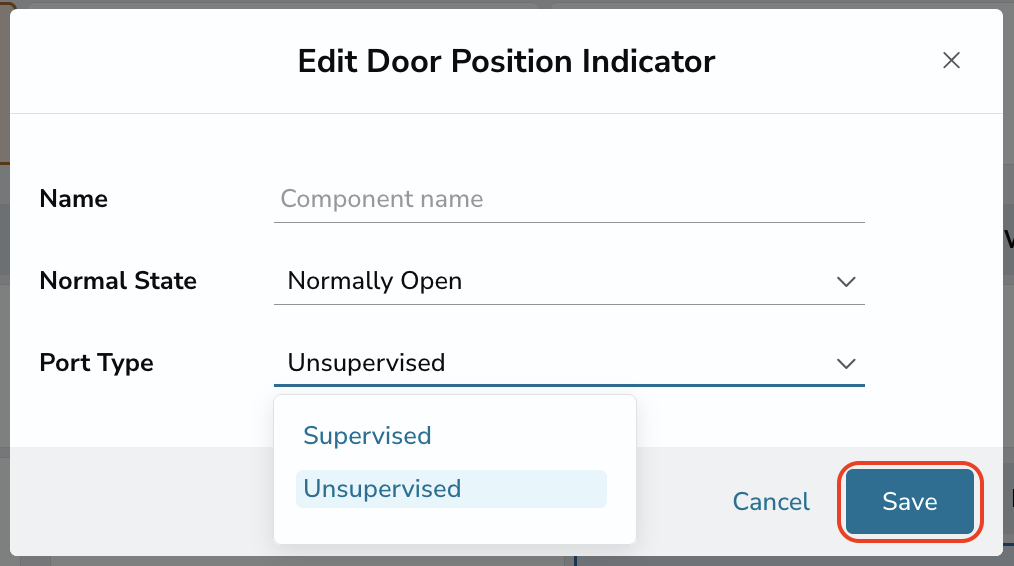Click the Component name placeholder text

point(382,199)
